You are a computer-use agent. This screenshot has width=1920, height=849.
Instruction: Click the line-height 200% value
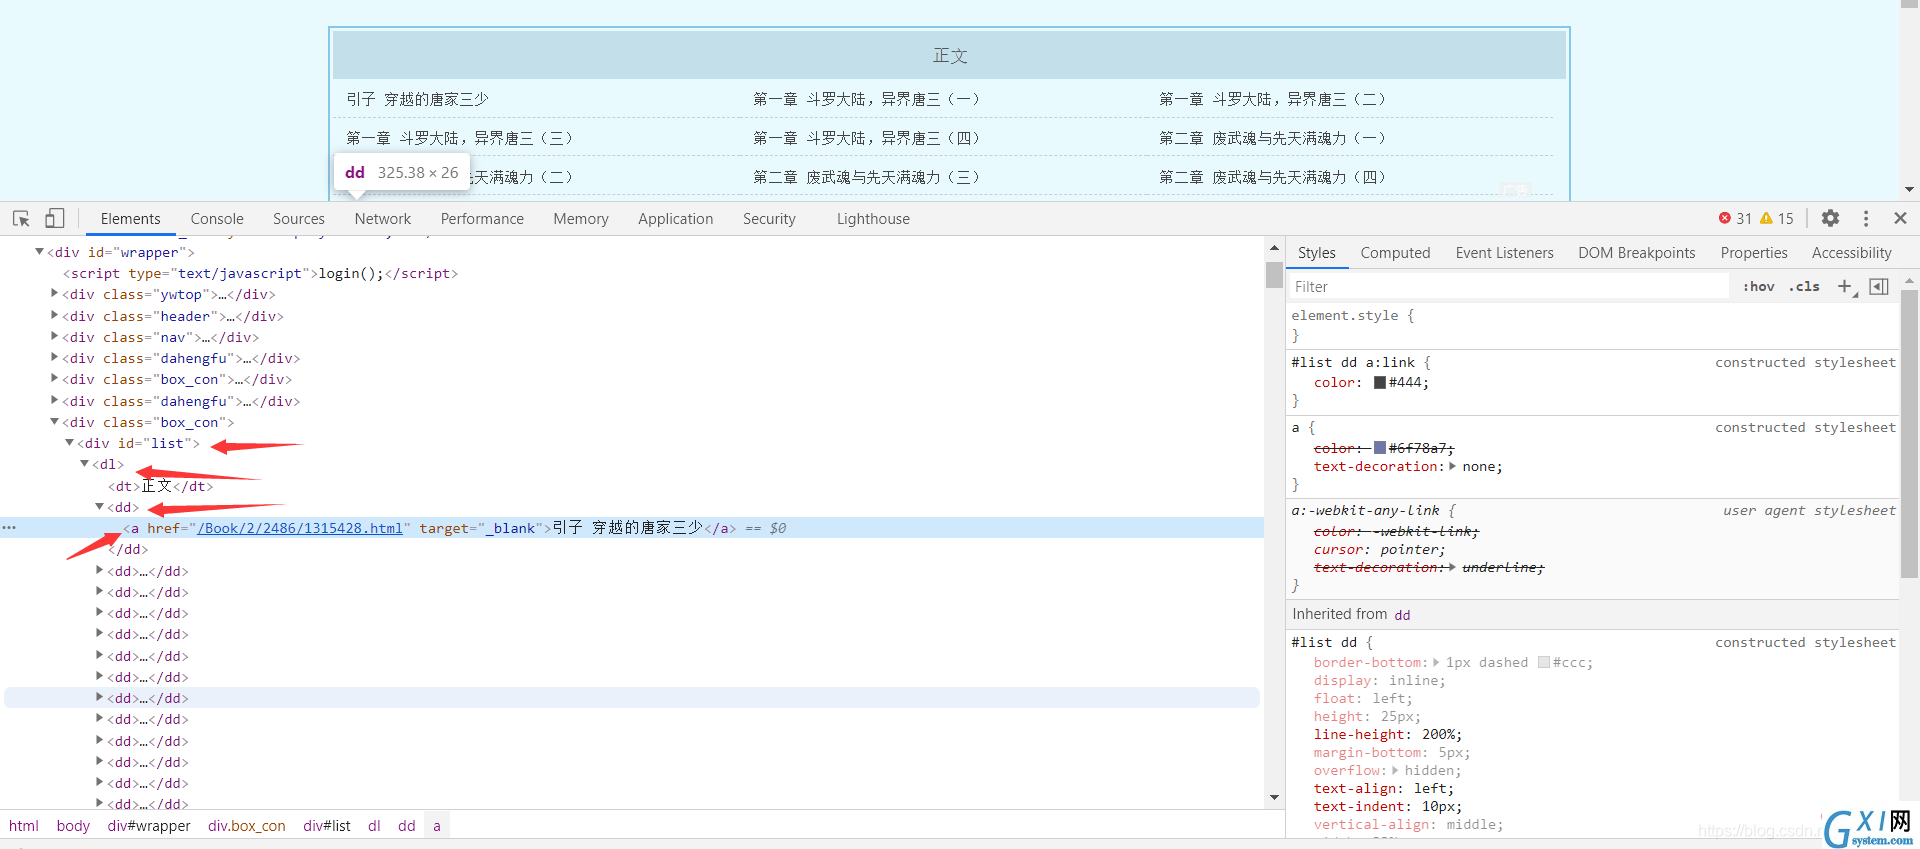click(1441, 734)
